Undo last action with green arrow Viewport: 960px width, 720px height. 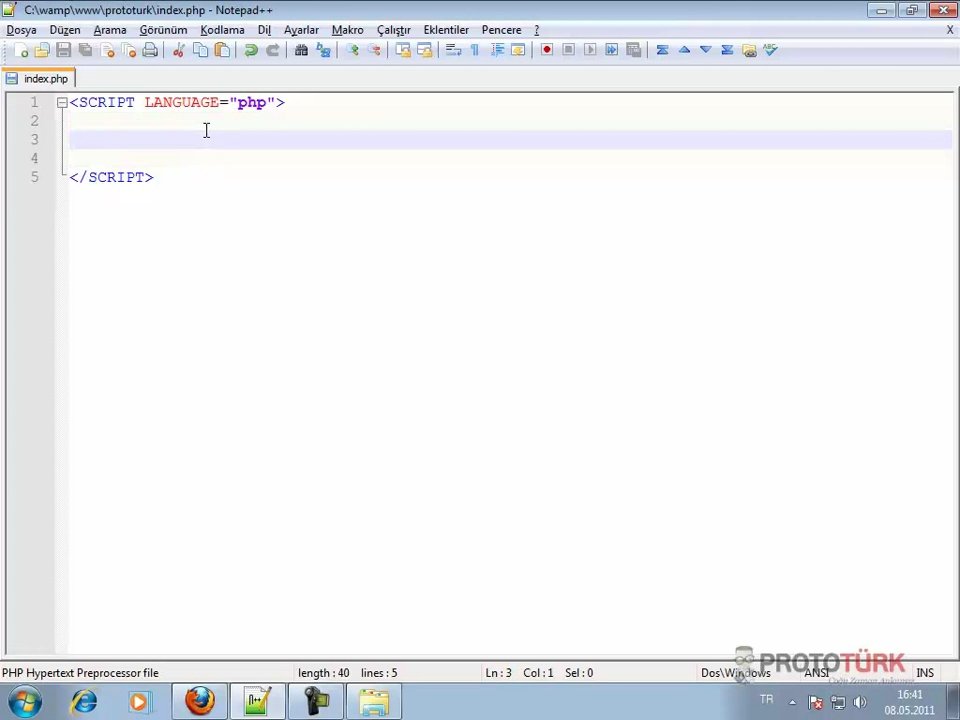point(250,50)
